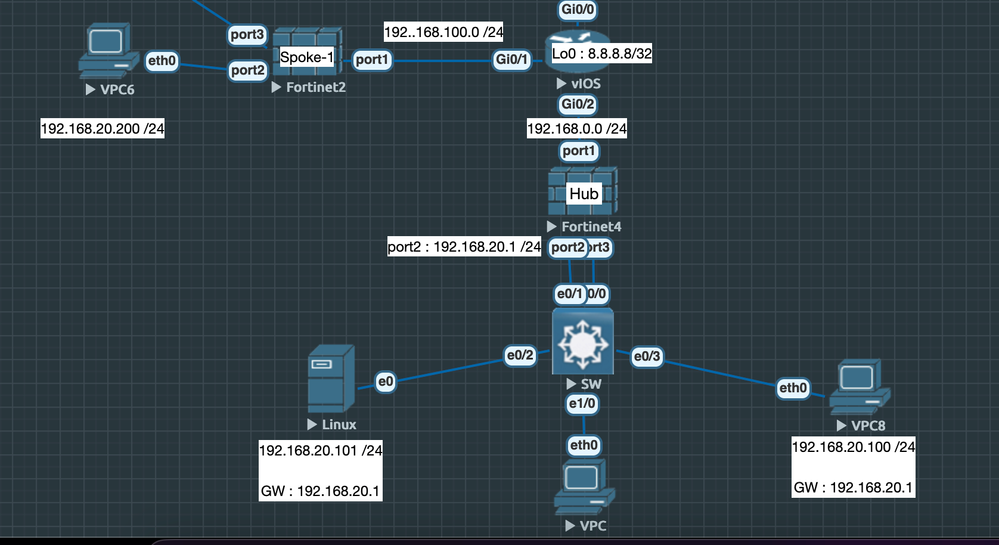Click the VPC8 node name
This screenshot has width=999, height=545.
tap(868, 426)
